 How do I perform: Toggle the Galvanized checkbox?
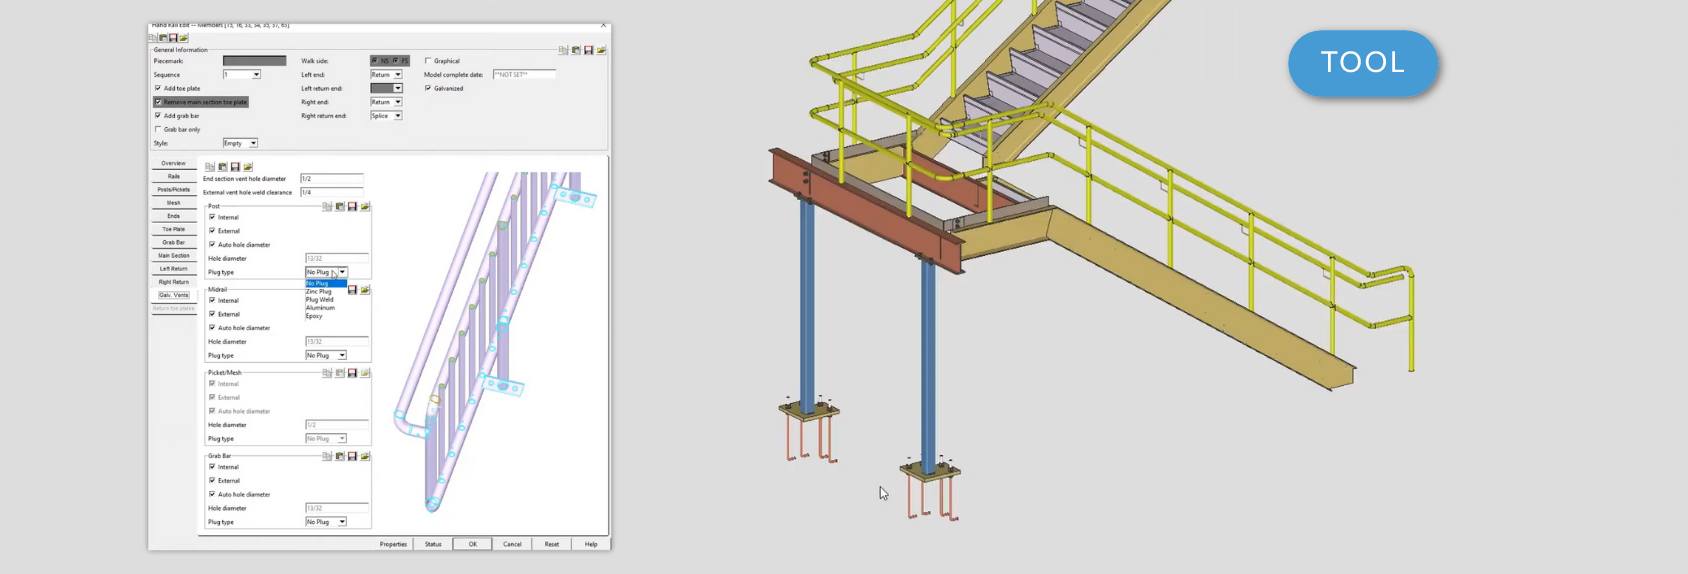[428, 88]
